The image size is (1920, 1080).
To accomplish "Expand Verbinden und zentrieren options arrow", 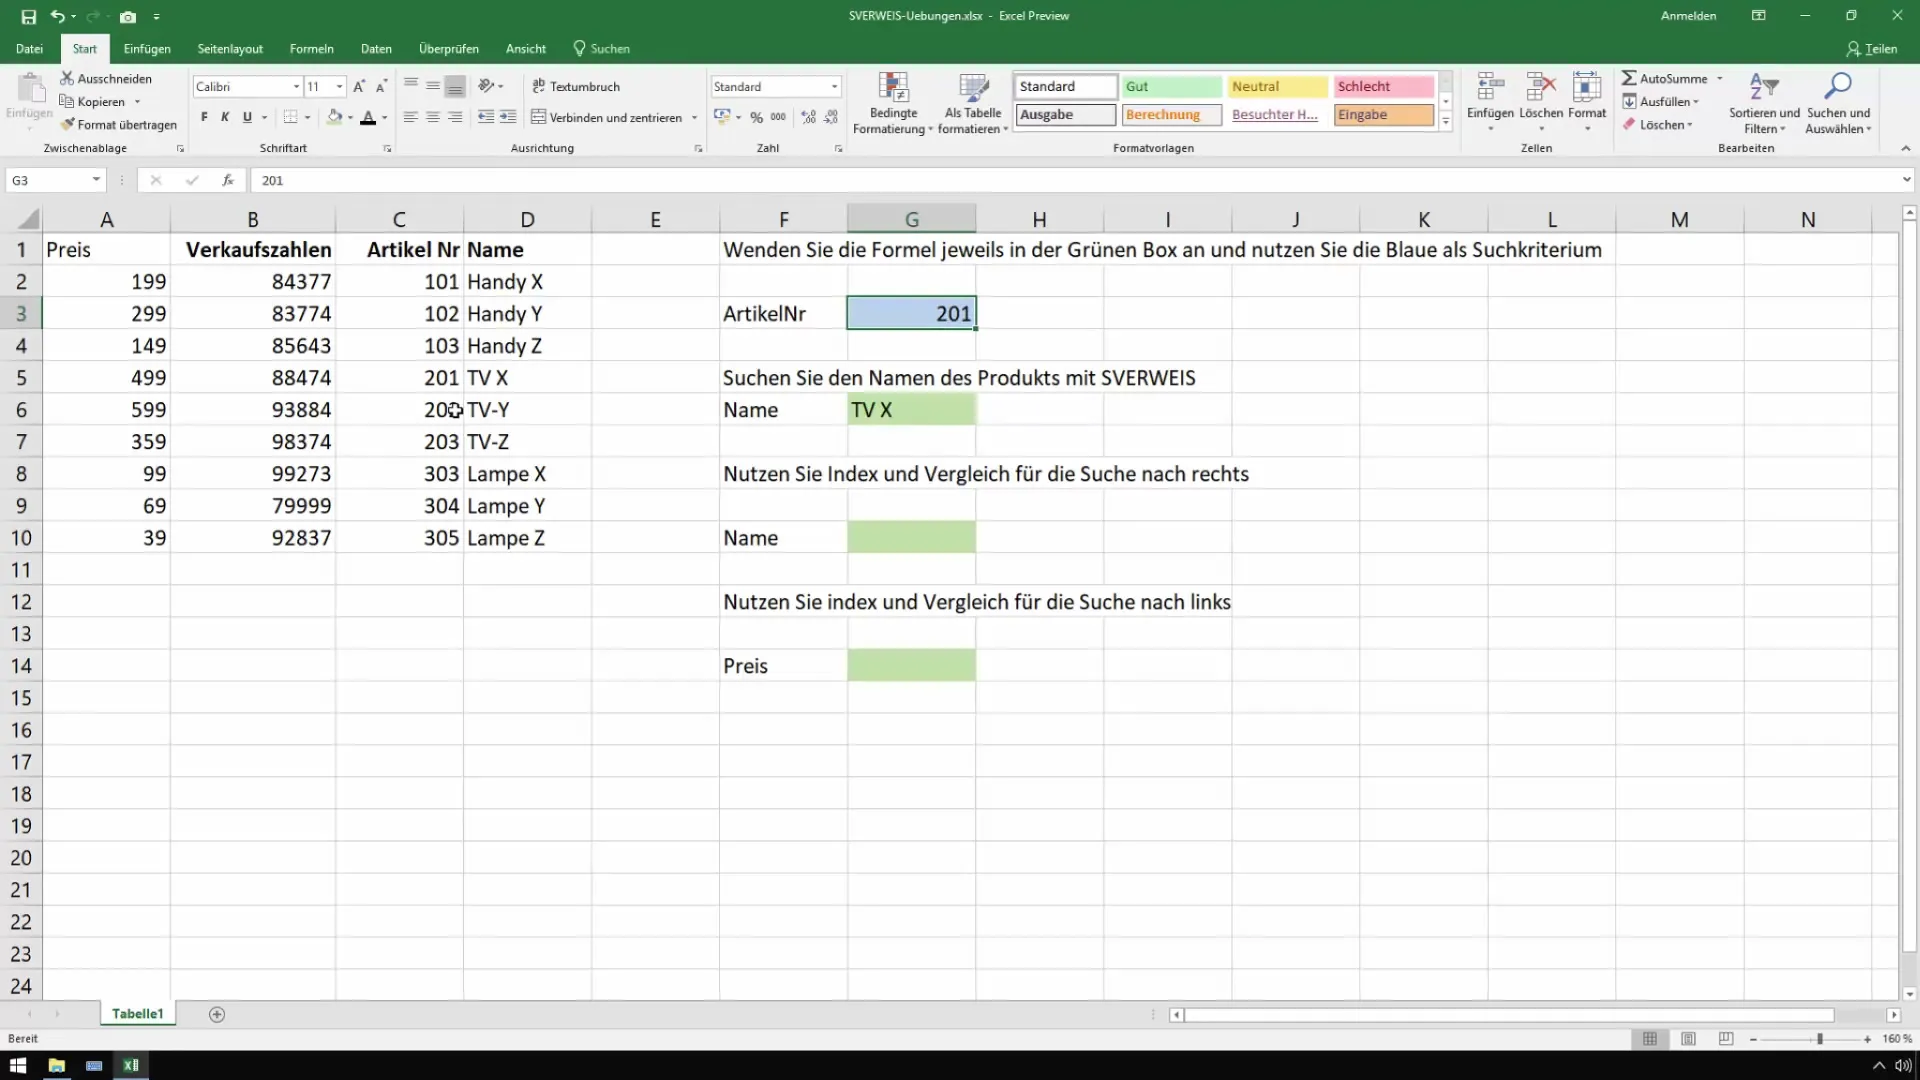I will [694, 118].
